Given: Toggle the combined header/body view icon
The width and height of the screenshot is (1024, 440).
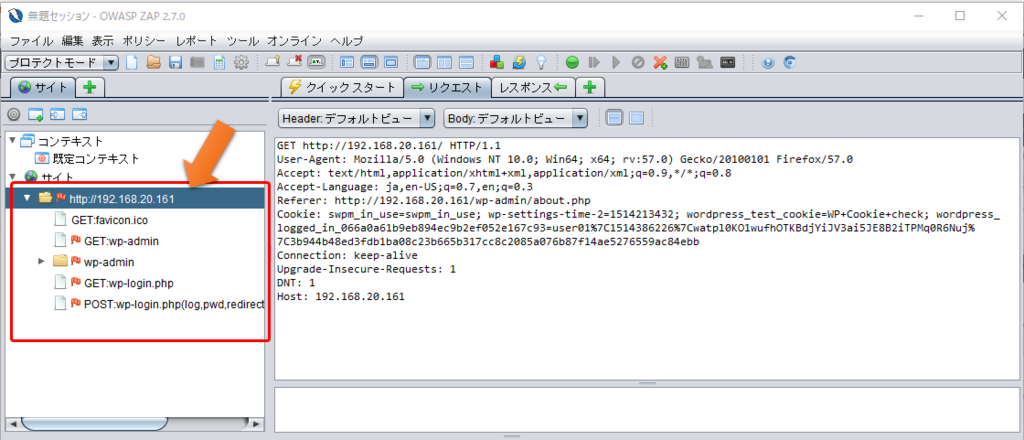Looking at the screenshot, I should tap(636, 118).
